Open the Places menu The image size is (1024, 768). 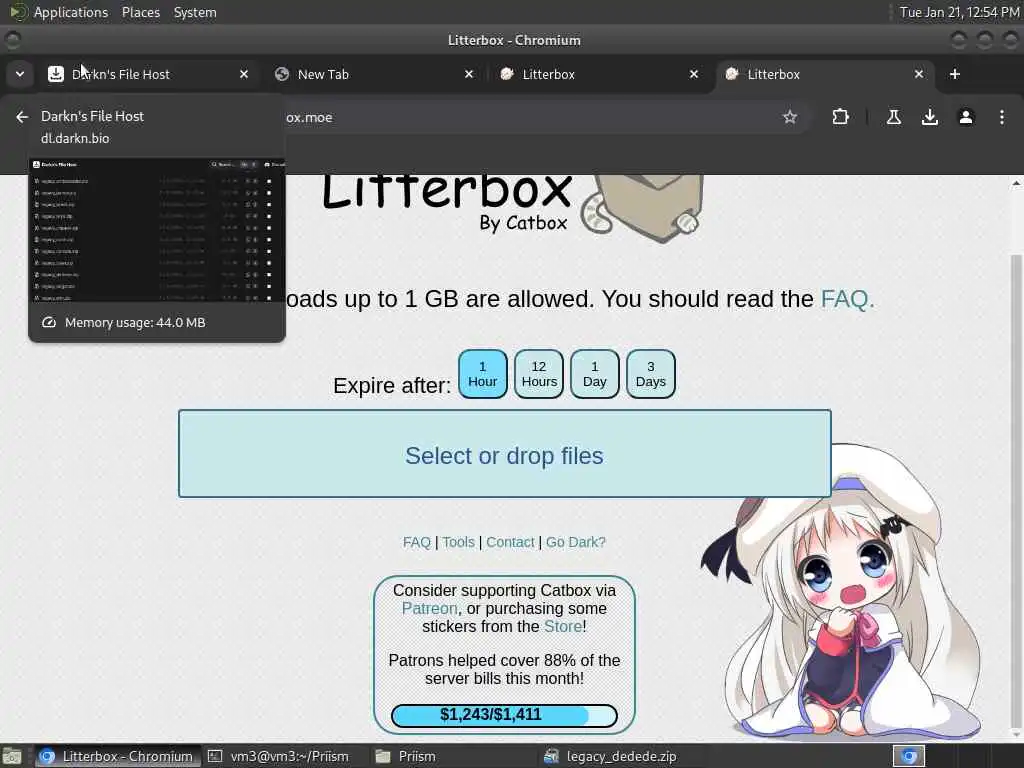click(141, 12)
